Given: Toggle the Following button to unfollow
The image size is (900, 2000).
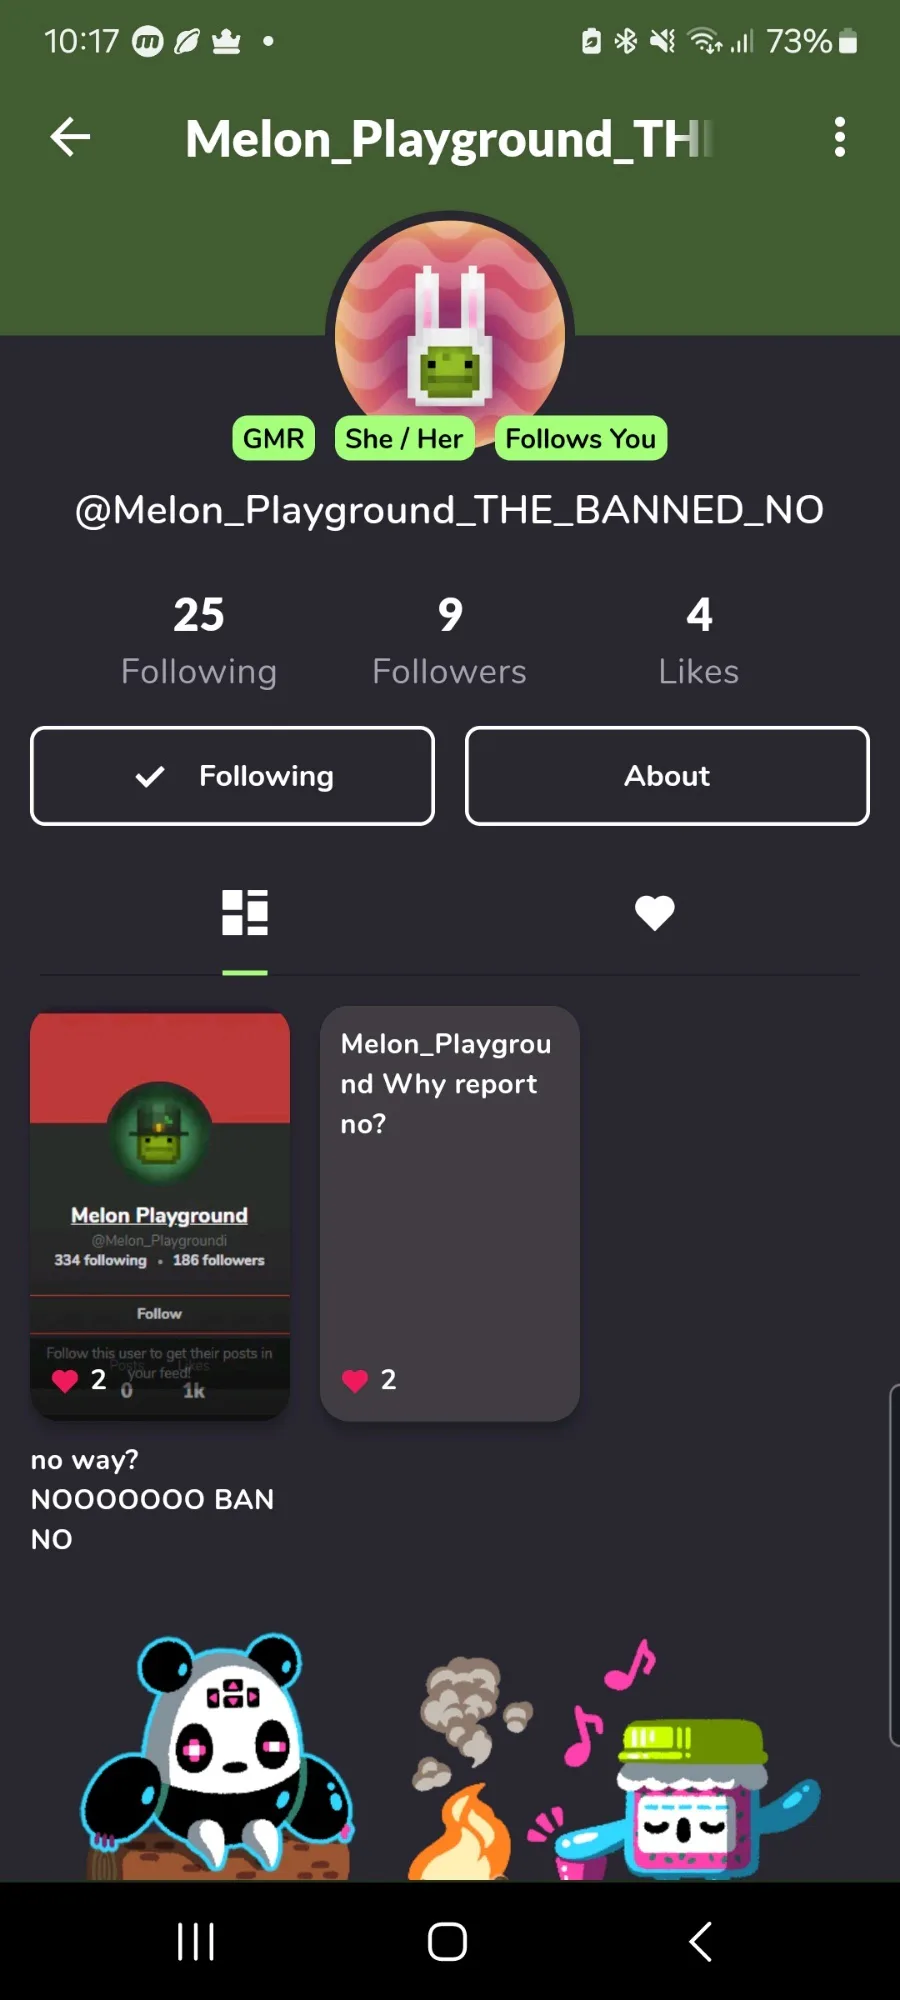Looking at the screenshot, I should click(x=232, y=776).
